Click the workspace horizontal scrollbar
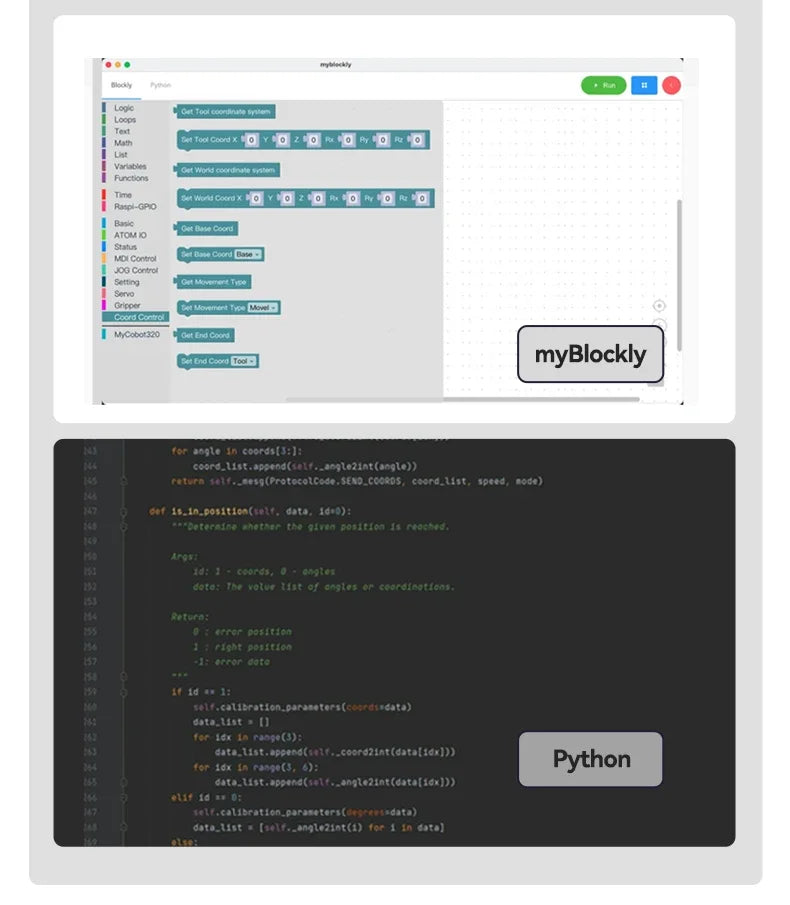 coord(462,399)
